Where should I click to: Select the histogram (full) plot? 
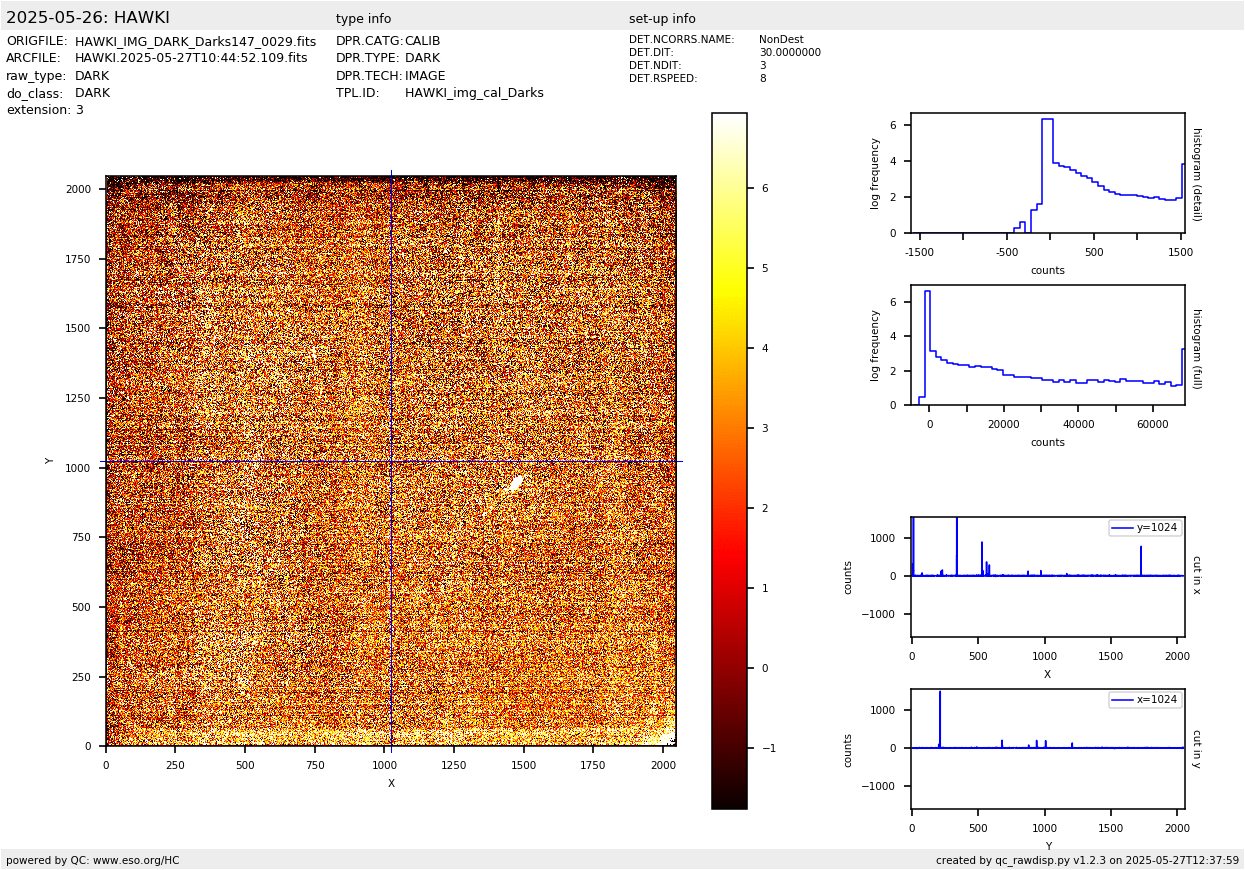pyautogui.click(x=1047, y=345)
